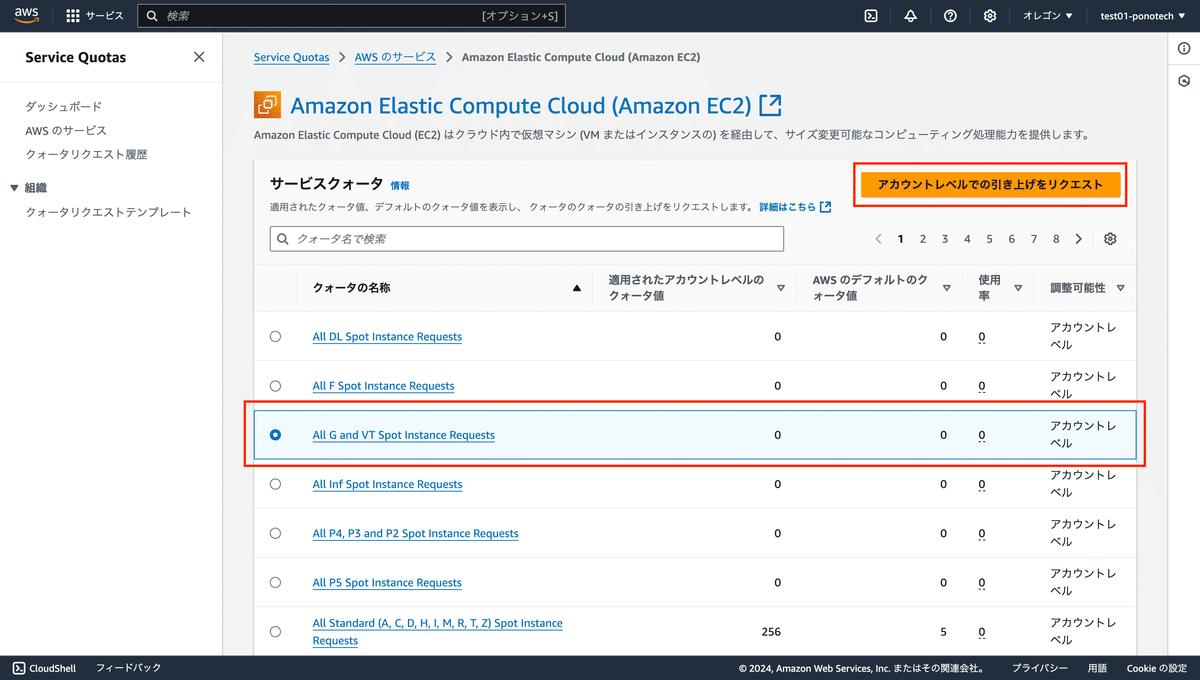Select All DL Spot Instance Requests radio
Screen dimensions: 1200x680
(276, 337)
